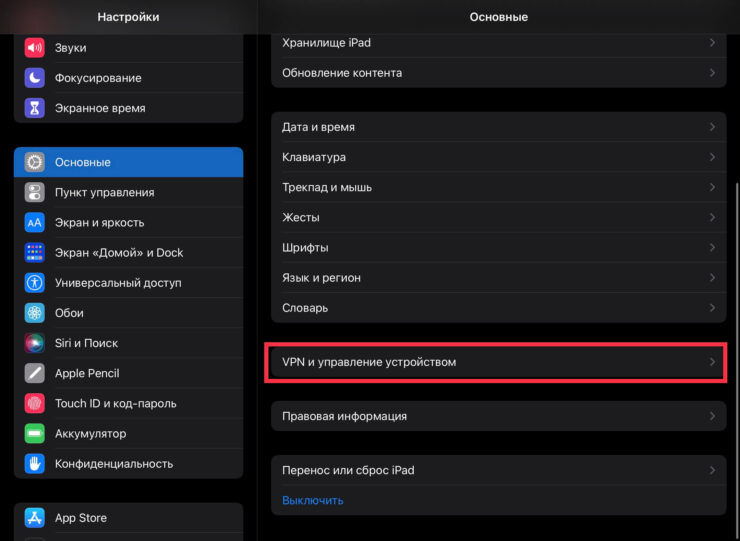Screen dimensions: 740x541
Task: Open Универсальный доступ settings
Action: (x=128, y=283)
